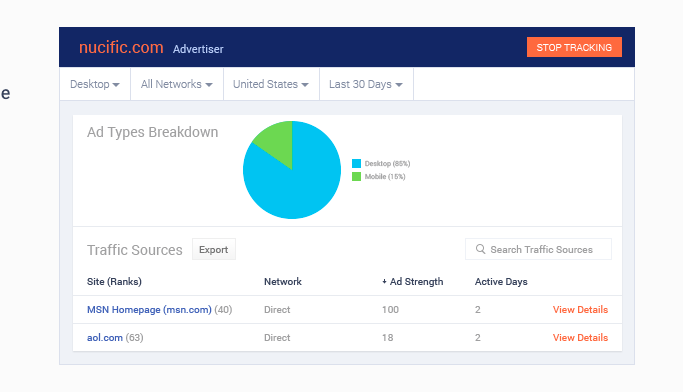Click the blue Desktop legend swatch

(x=356, y=164)
